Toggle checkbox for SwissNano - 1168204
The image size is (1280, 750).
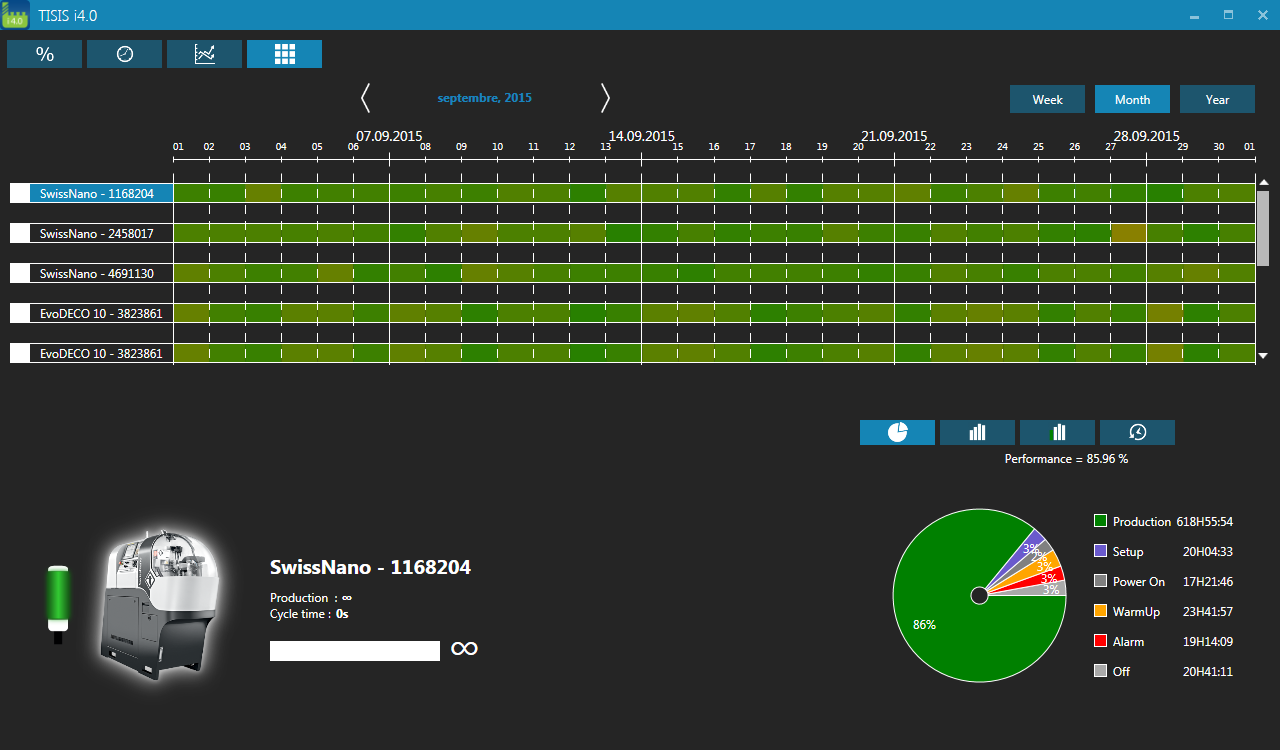coord(20,193)
